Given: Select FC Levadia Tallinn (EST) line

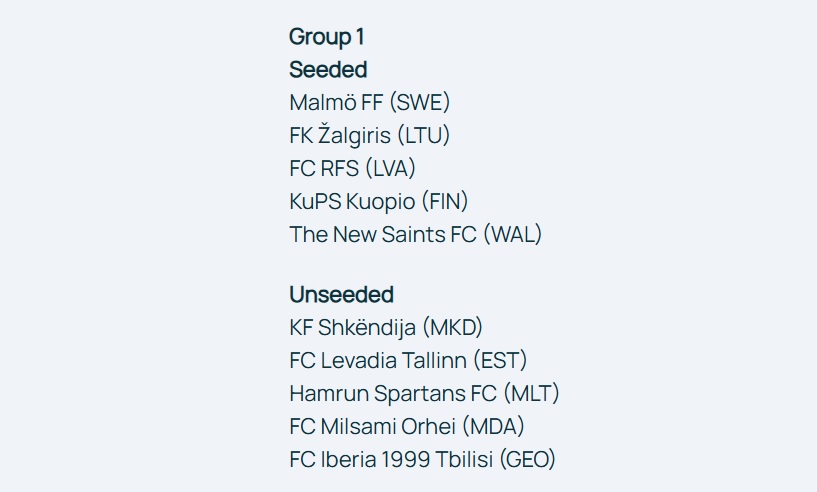Looking at the screenshot, I should tap(408, 361).
